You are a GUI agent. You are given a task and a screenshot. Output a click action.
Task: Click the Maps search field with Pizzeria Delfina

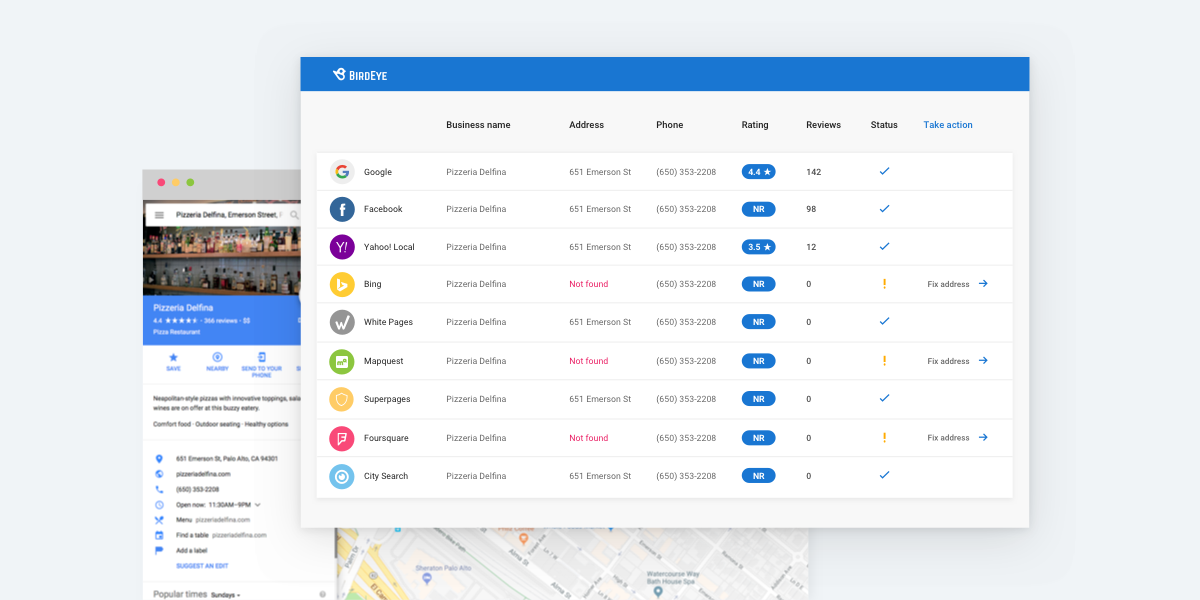(x=228, y=215)
